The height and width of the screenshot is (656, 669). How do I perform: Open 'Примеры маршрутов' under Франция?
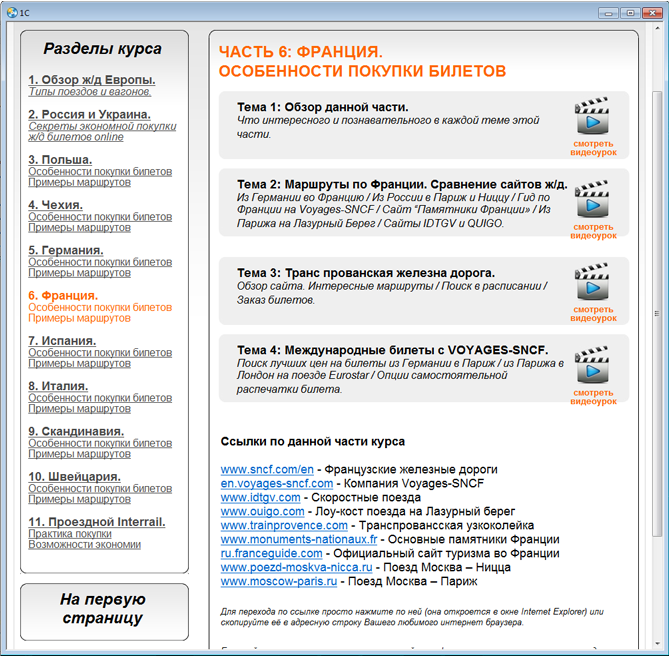click(x=79, y=318)
